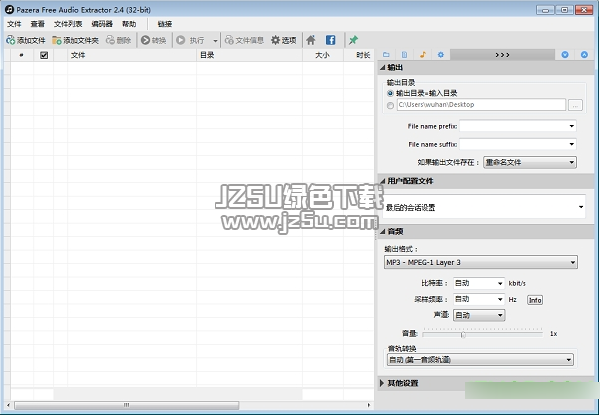Click the horizontal scrollbar thumb under the file list
This screenshot has height=415, width=600.
tap(127, 405)
